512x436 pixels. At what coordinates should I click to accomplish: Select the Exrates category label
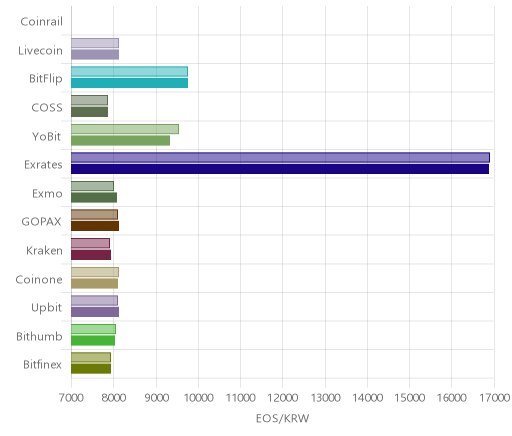click(43, 165)
